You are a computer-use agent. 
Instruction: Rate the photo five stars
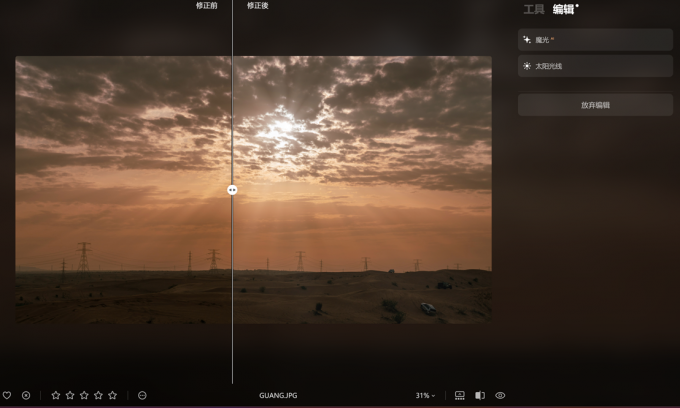pos(112,395)
